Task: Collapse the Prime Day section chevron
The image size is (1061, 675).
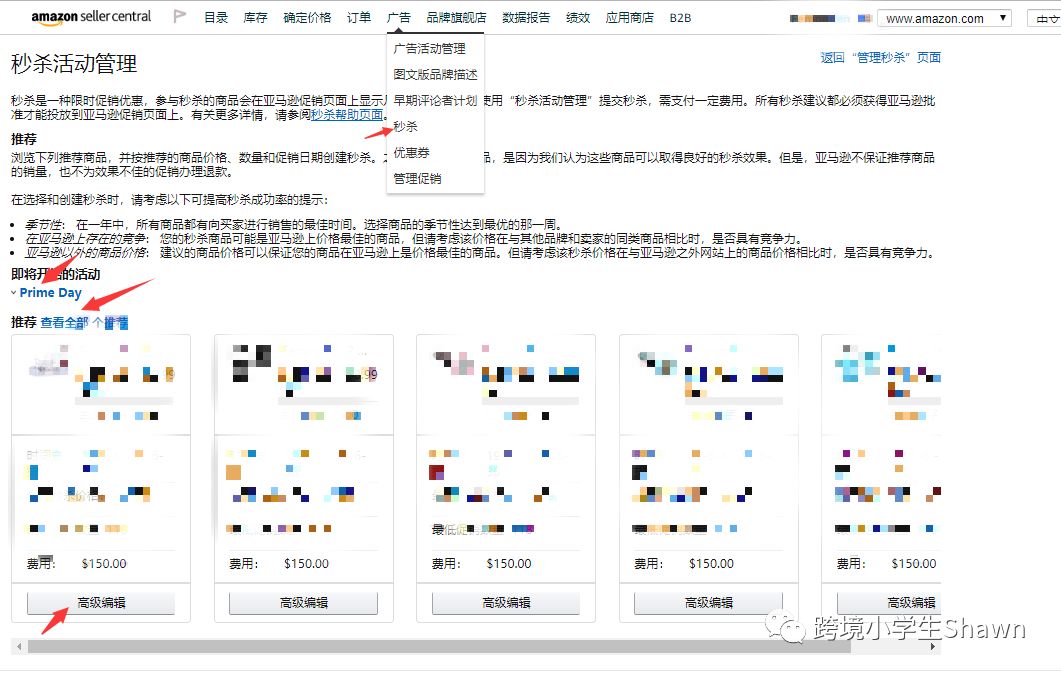Action: (14, 293)
